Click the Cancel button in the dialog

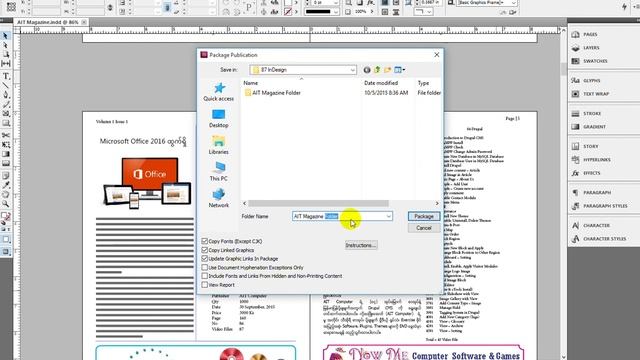click(424, 228)
